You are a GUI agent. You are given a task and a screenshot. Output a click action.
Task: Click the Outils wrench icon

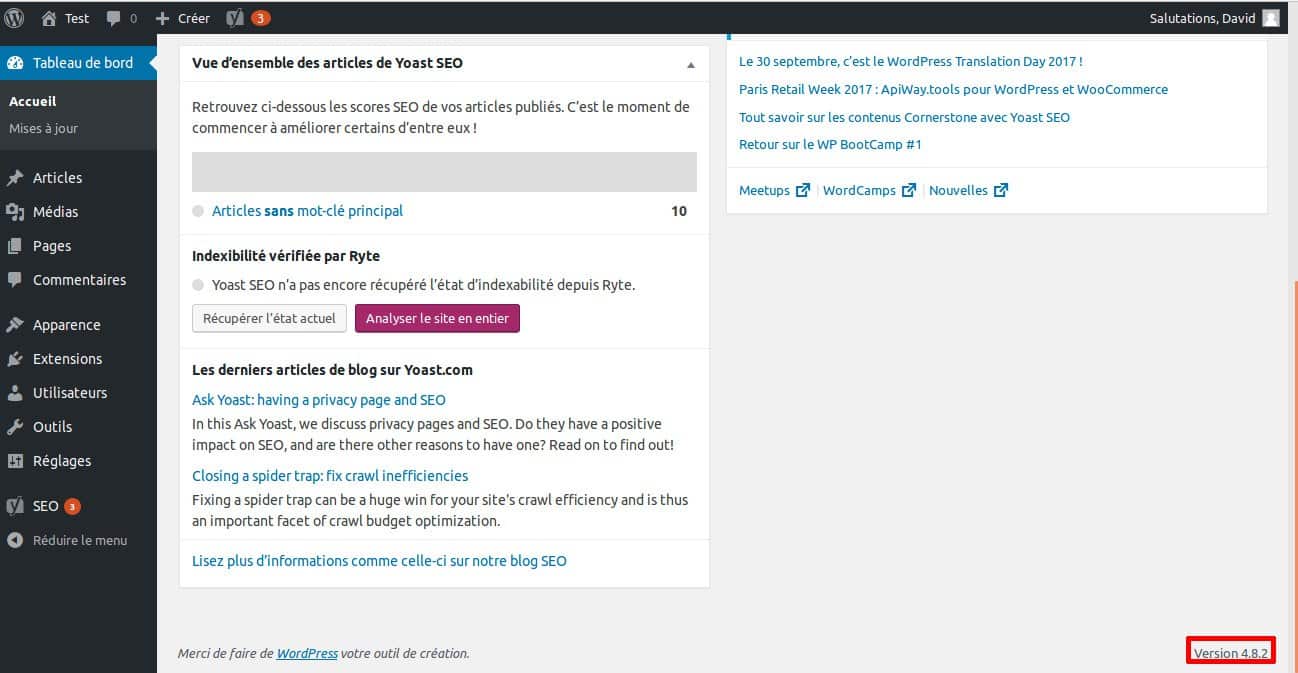16,426
